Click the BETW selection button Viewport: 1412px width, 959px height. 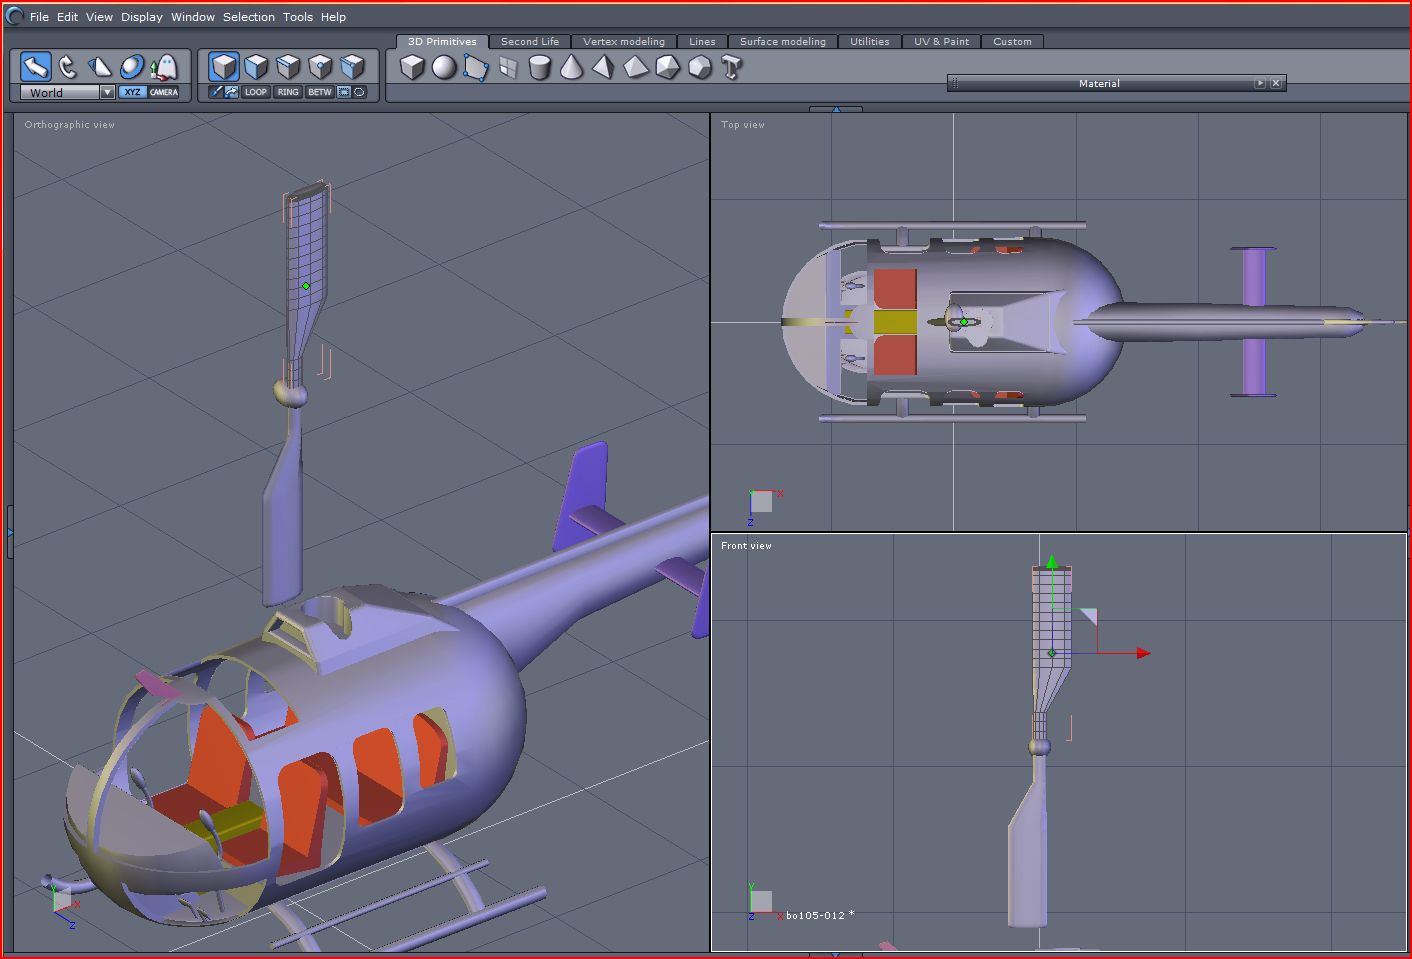click(x=320, y=92)
